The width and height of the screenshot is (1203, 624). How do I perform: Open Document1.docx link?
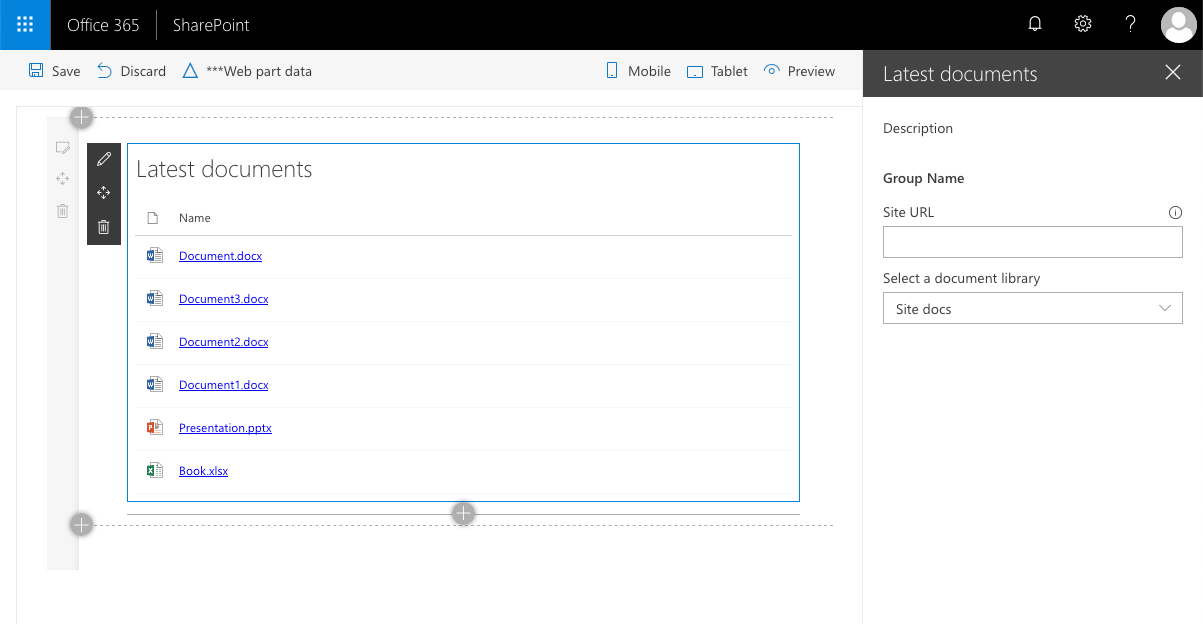click(223, 385)
